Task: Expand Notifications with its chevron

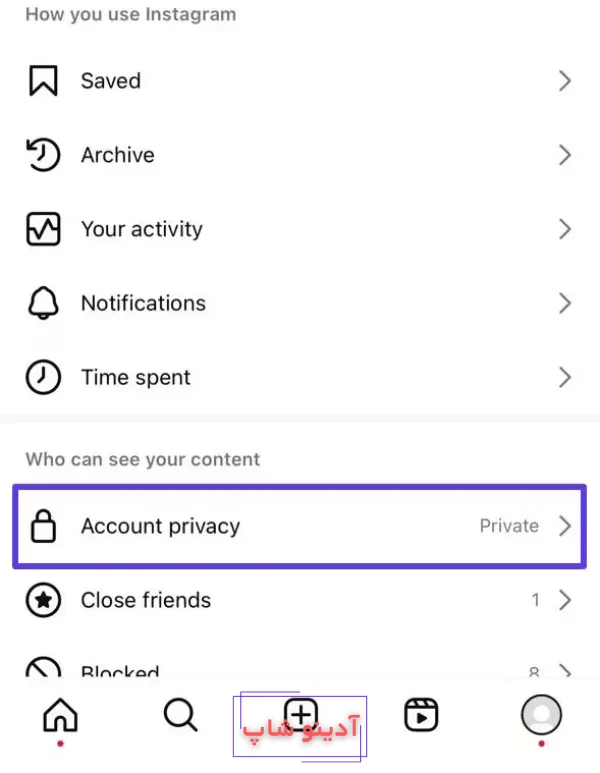Action: click(x=565, y=303)
